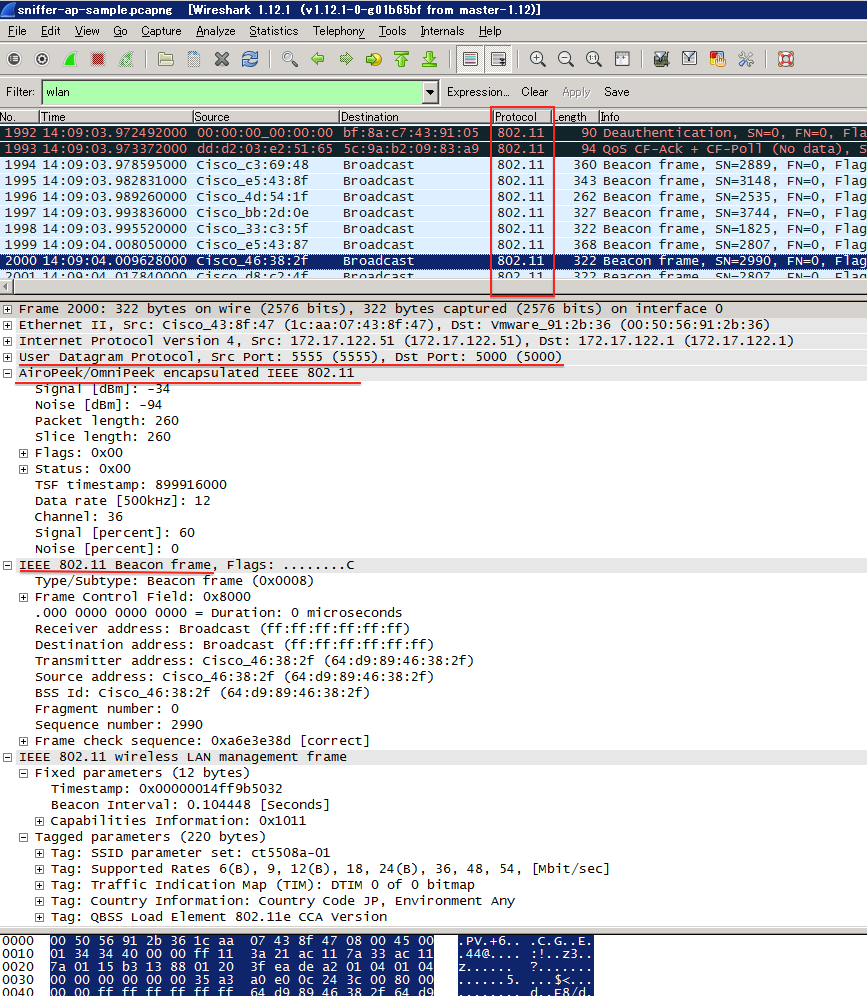This screenshot has height=996, width=867.
Task: Restart the running live capture
Action: [x=126, y=59]
